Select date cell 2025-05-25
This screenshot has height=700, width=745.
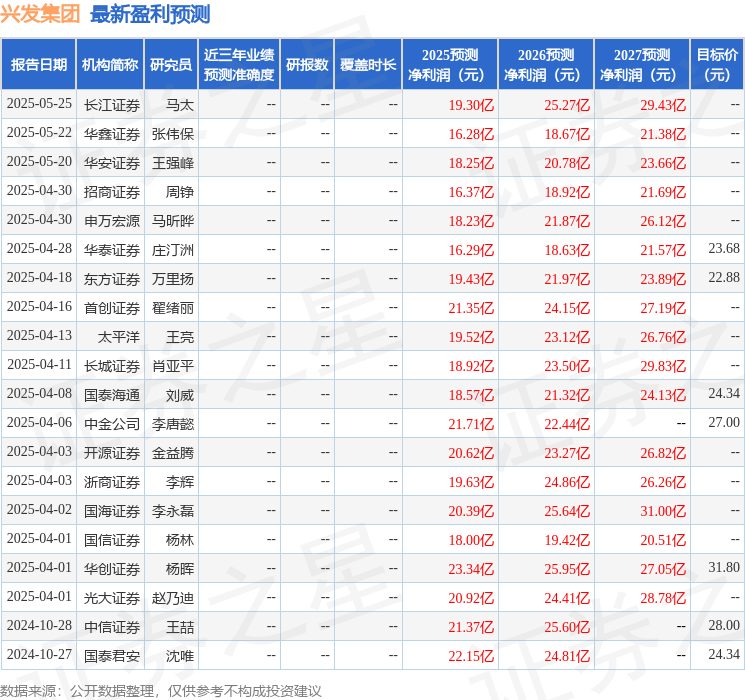tap(39, 104)
